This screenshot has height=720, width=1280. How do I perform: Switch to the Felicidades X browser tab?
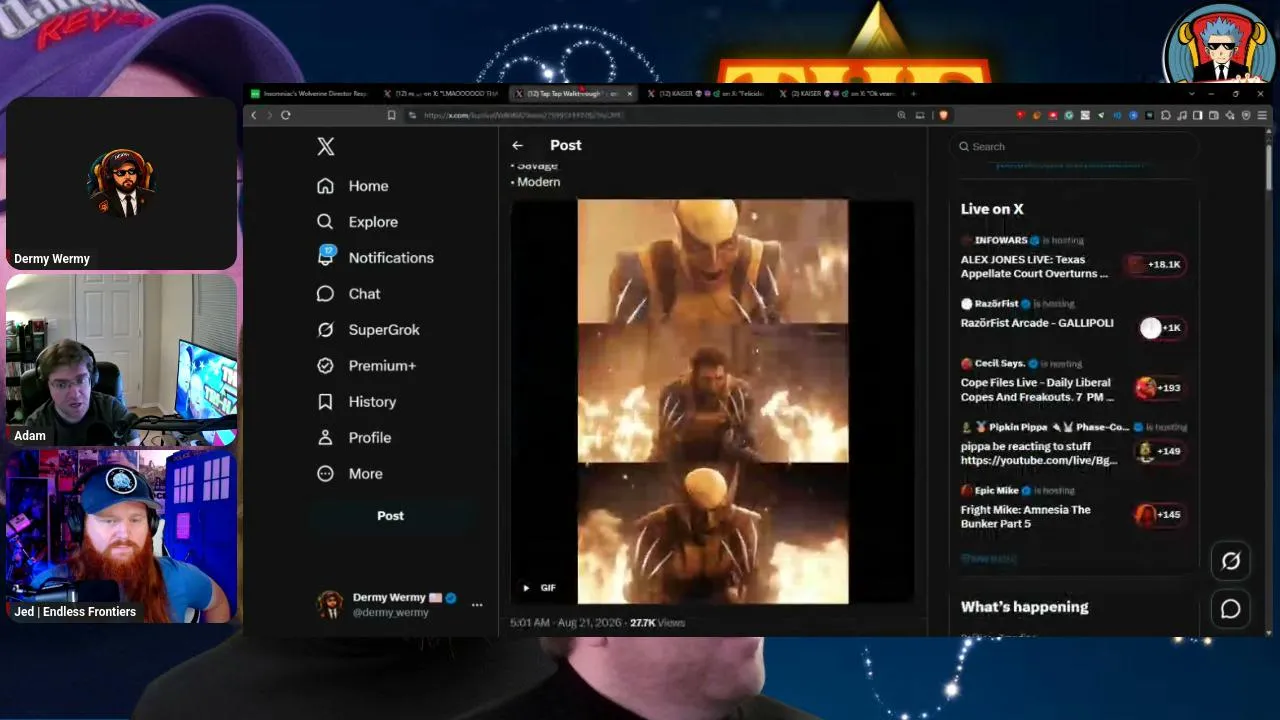click(705, 94)
